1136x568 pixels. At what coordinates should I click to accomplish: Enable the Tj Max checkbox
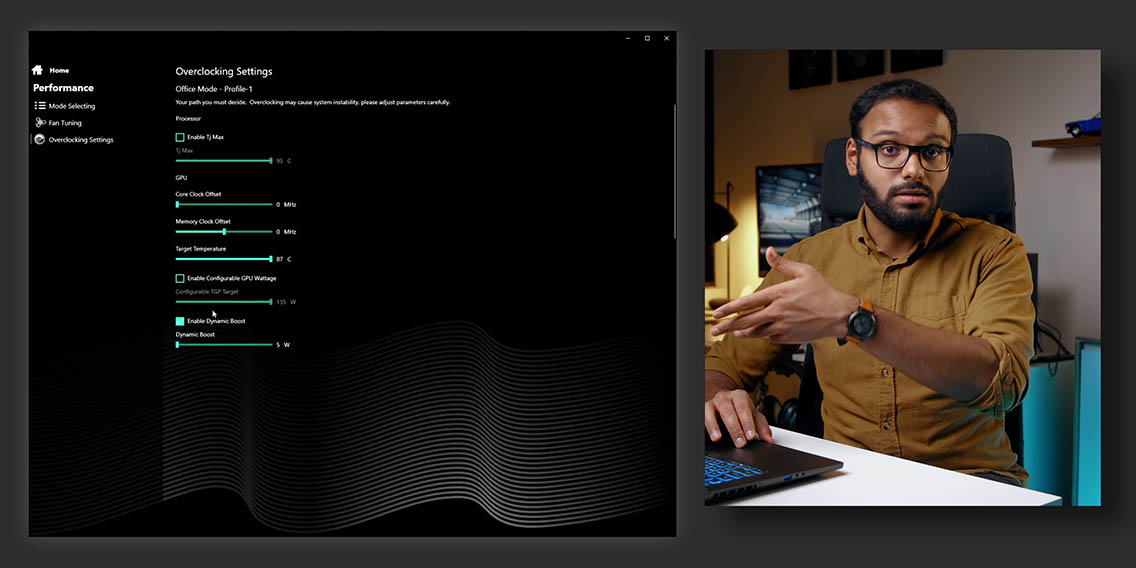pos(180,137)
